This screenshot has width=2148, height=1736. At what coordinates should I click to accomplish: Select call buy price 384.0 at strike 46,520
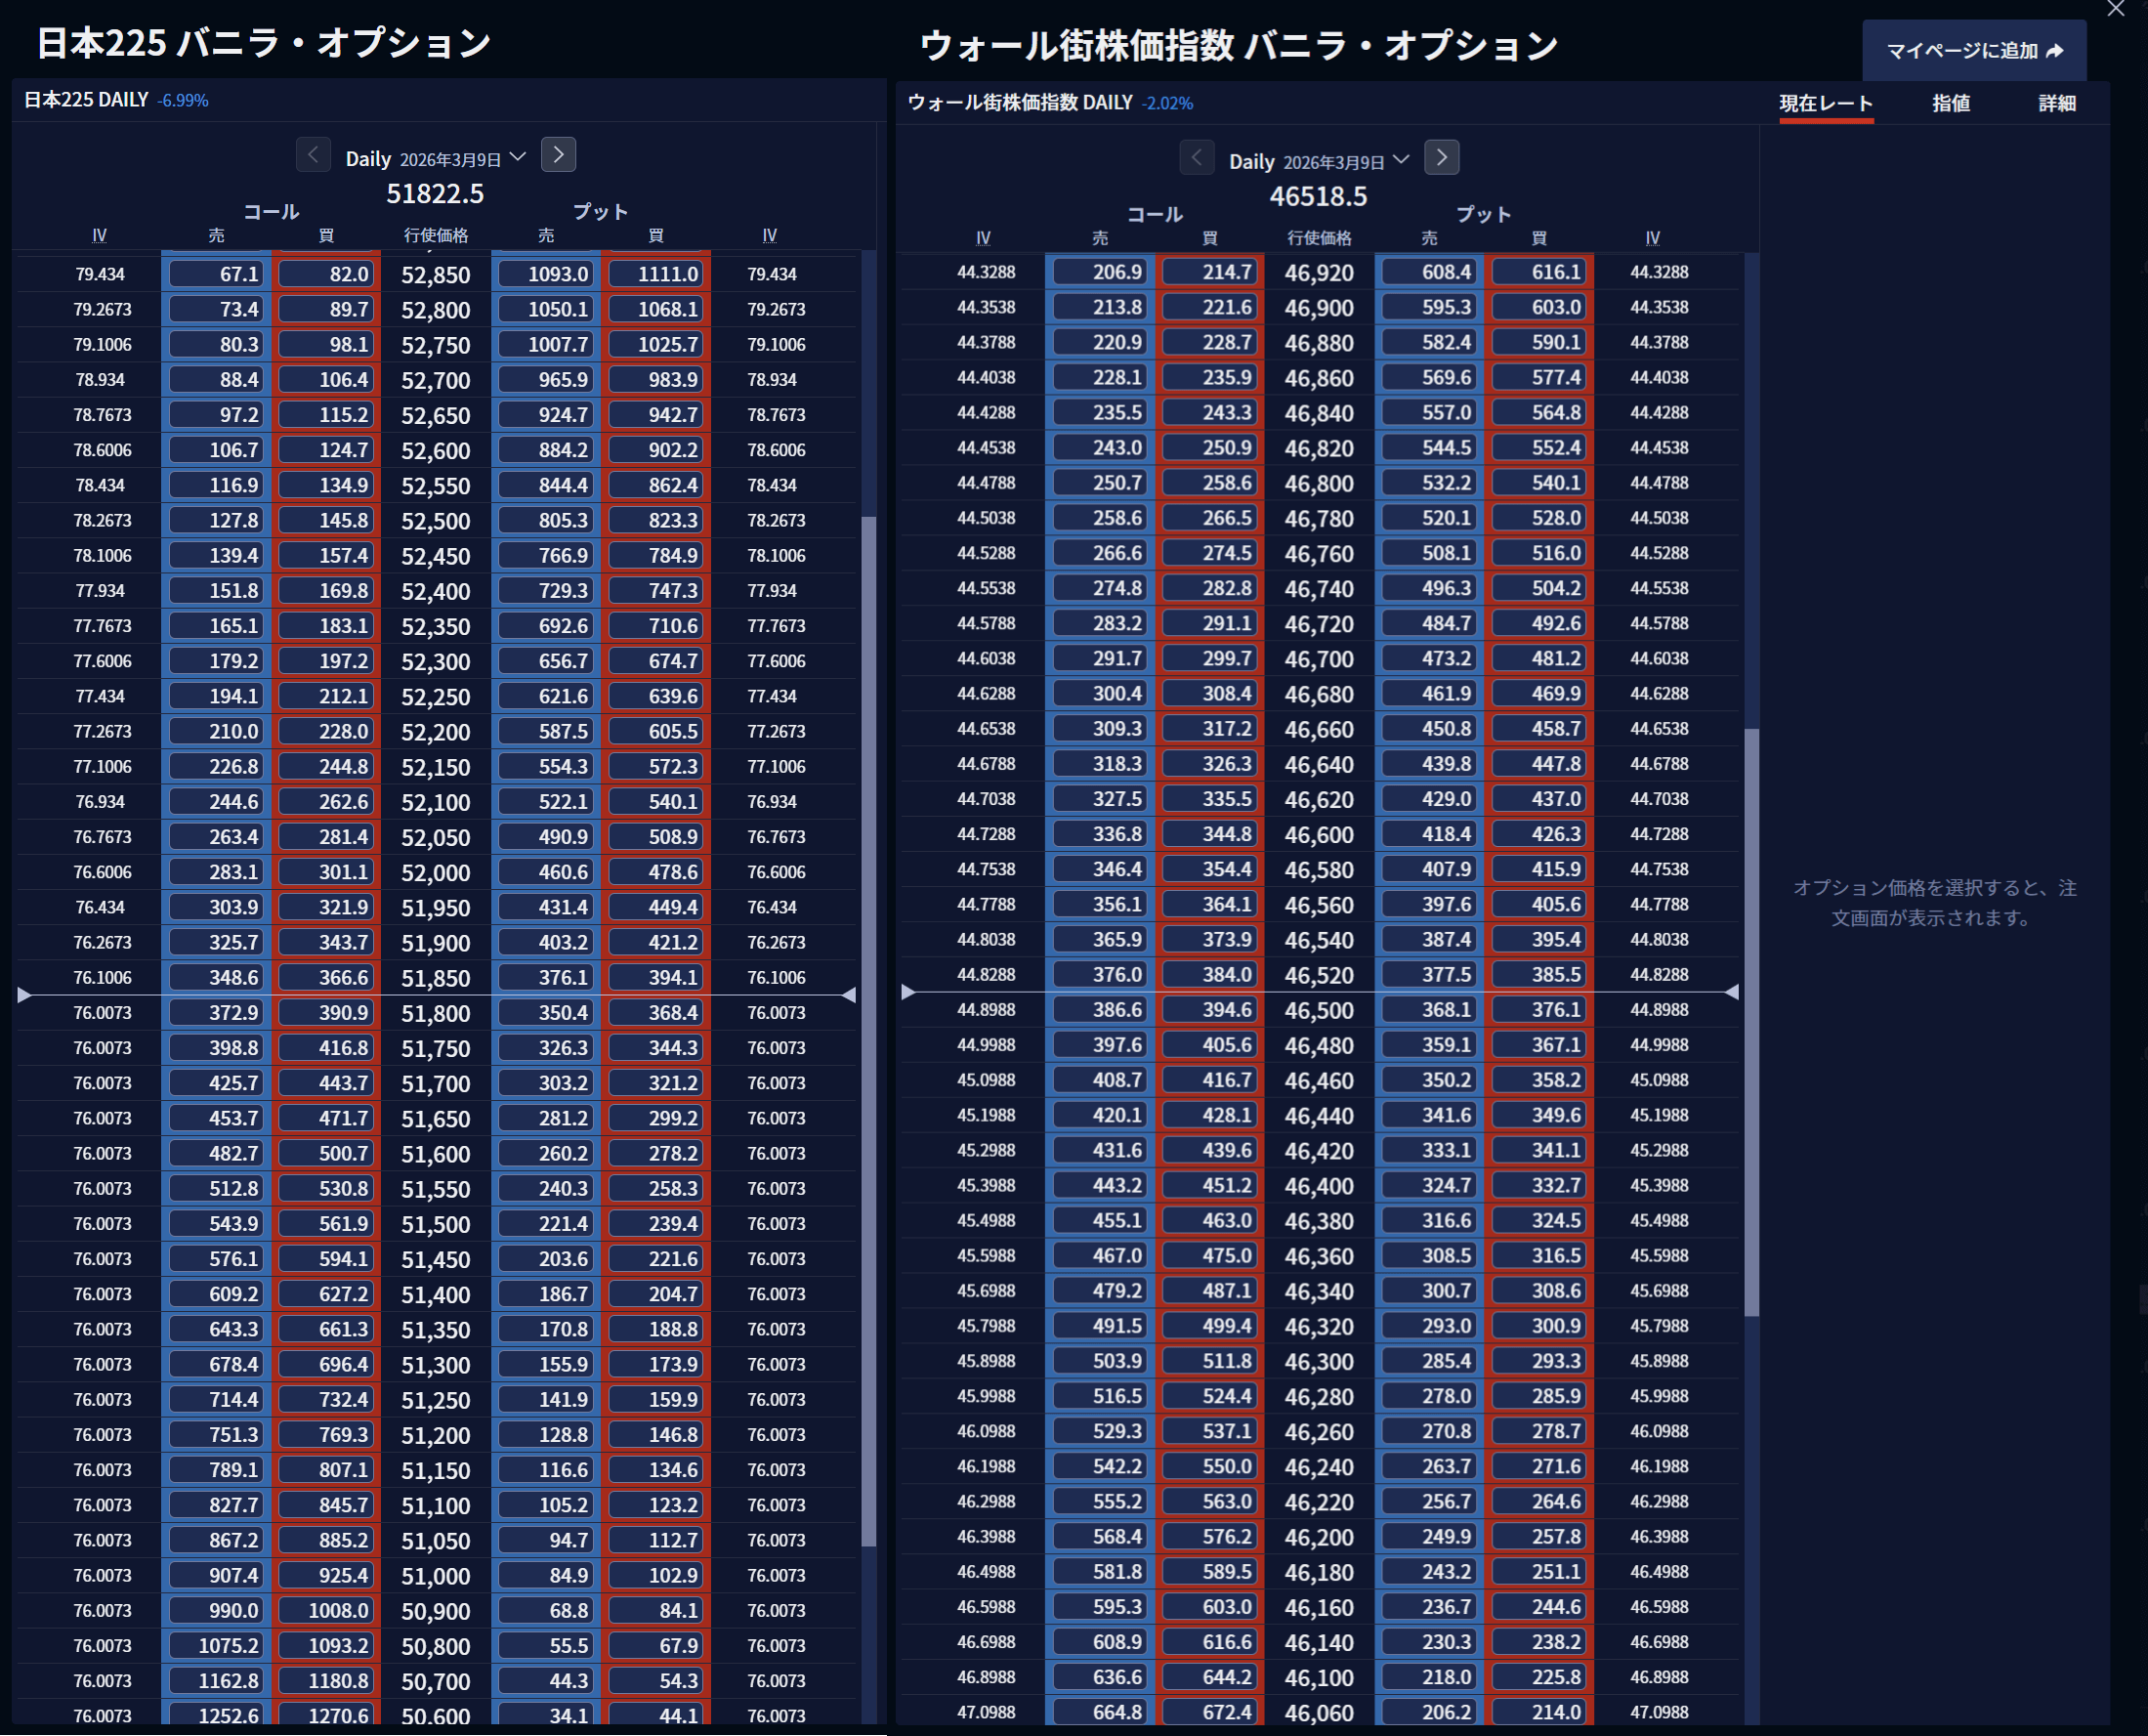pyautogui.click(x=1210, y=975)
